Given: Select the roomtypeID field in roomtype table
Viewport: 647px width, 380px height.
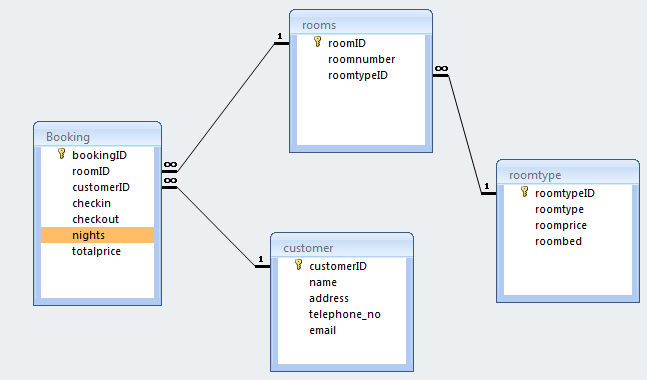Looking at the screenshot, I should [x=568, y=193].
